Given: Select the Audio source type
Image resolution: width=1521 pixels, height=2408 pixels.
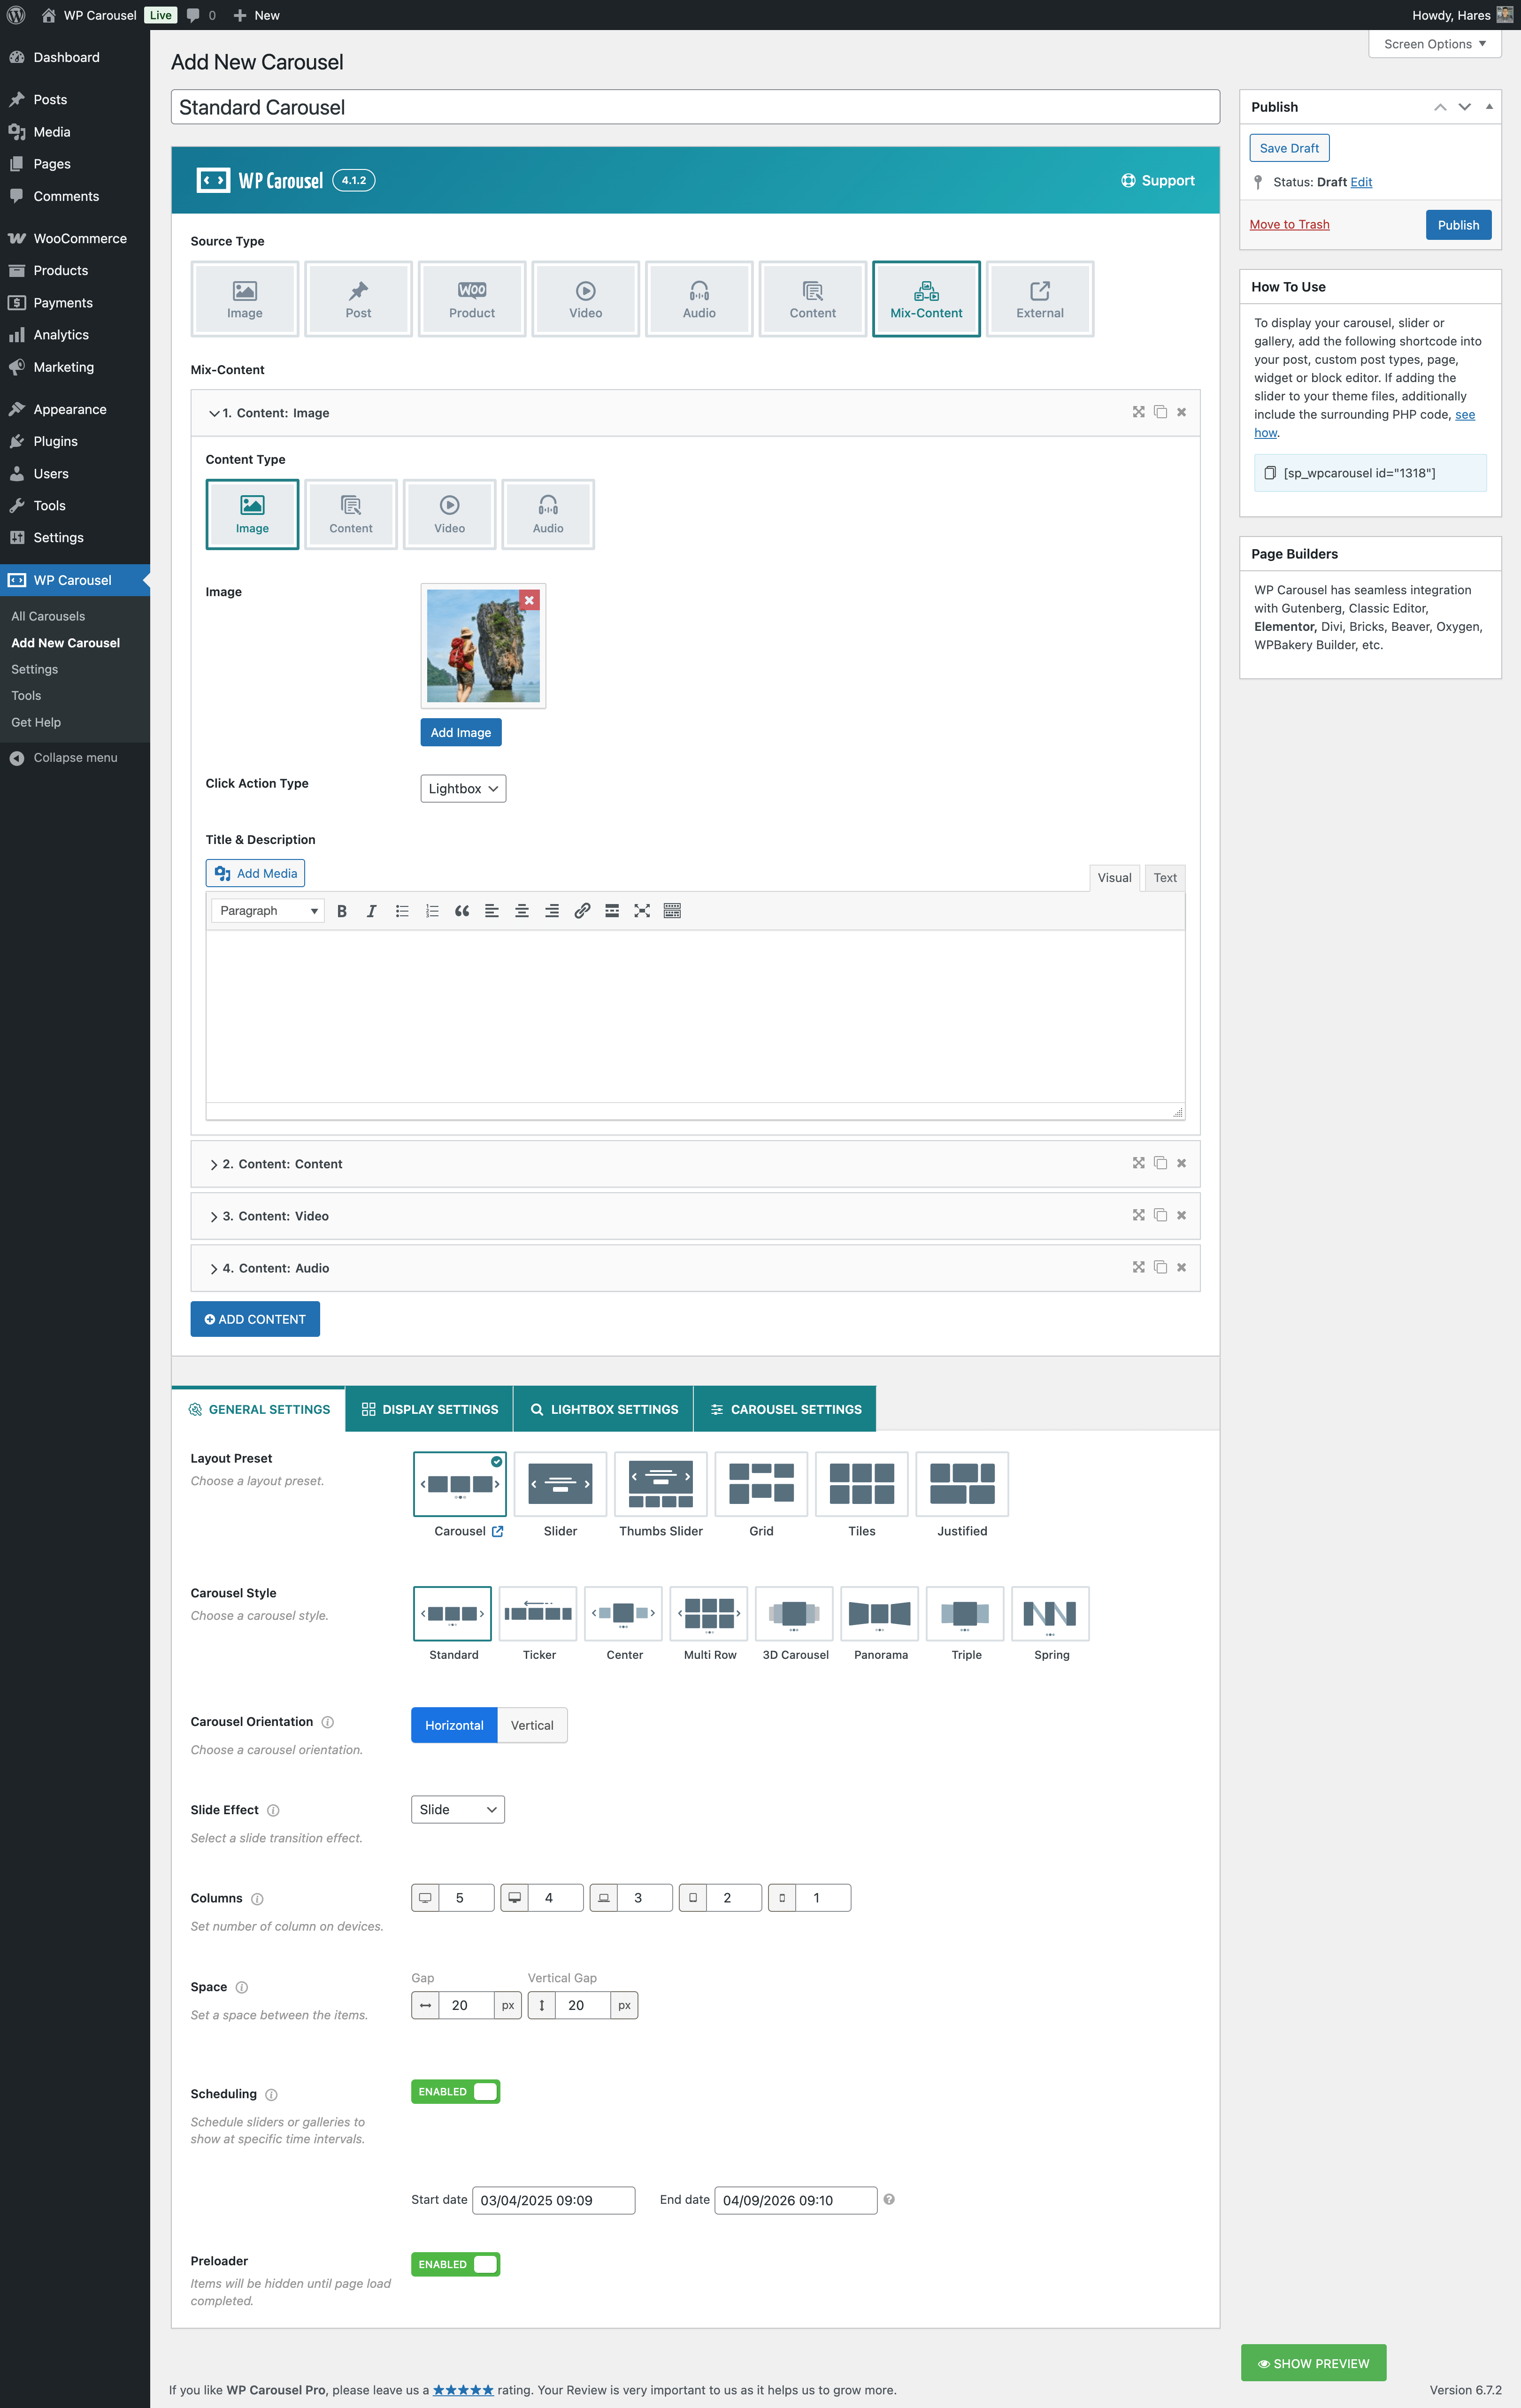Looking at the screenshot, I should (699, 299).
